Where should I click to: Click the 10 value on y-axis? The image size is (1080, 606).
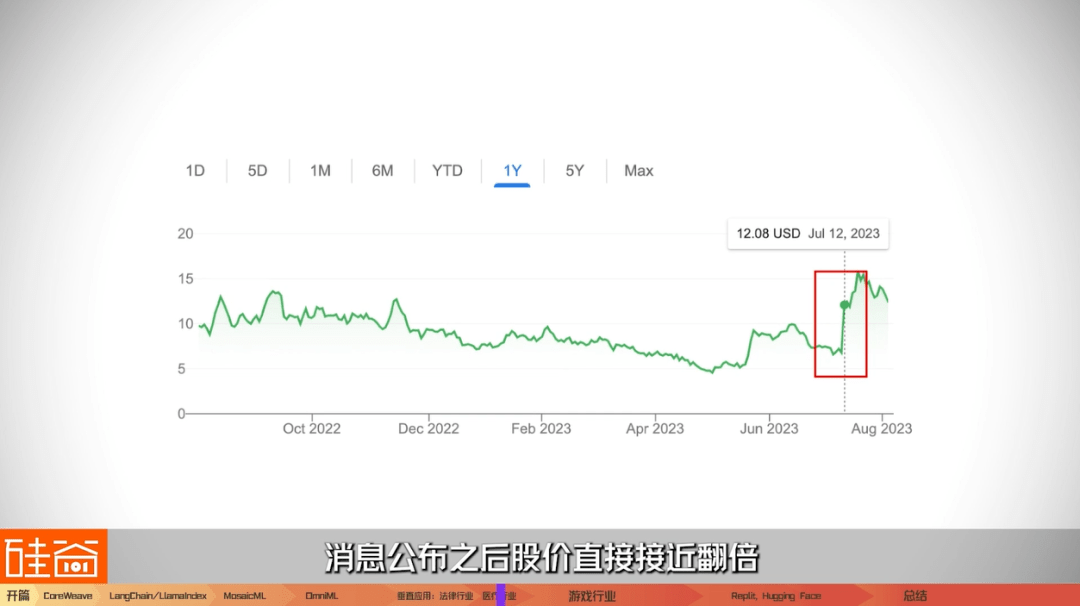(x=185, y=324)
